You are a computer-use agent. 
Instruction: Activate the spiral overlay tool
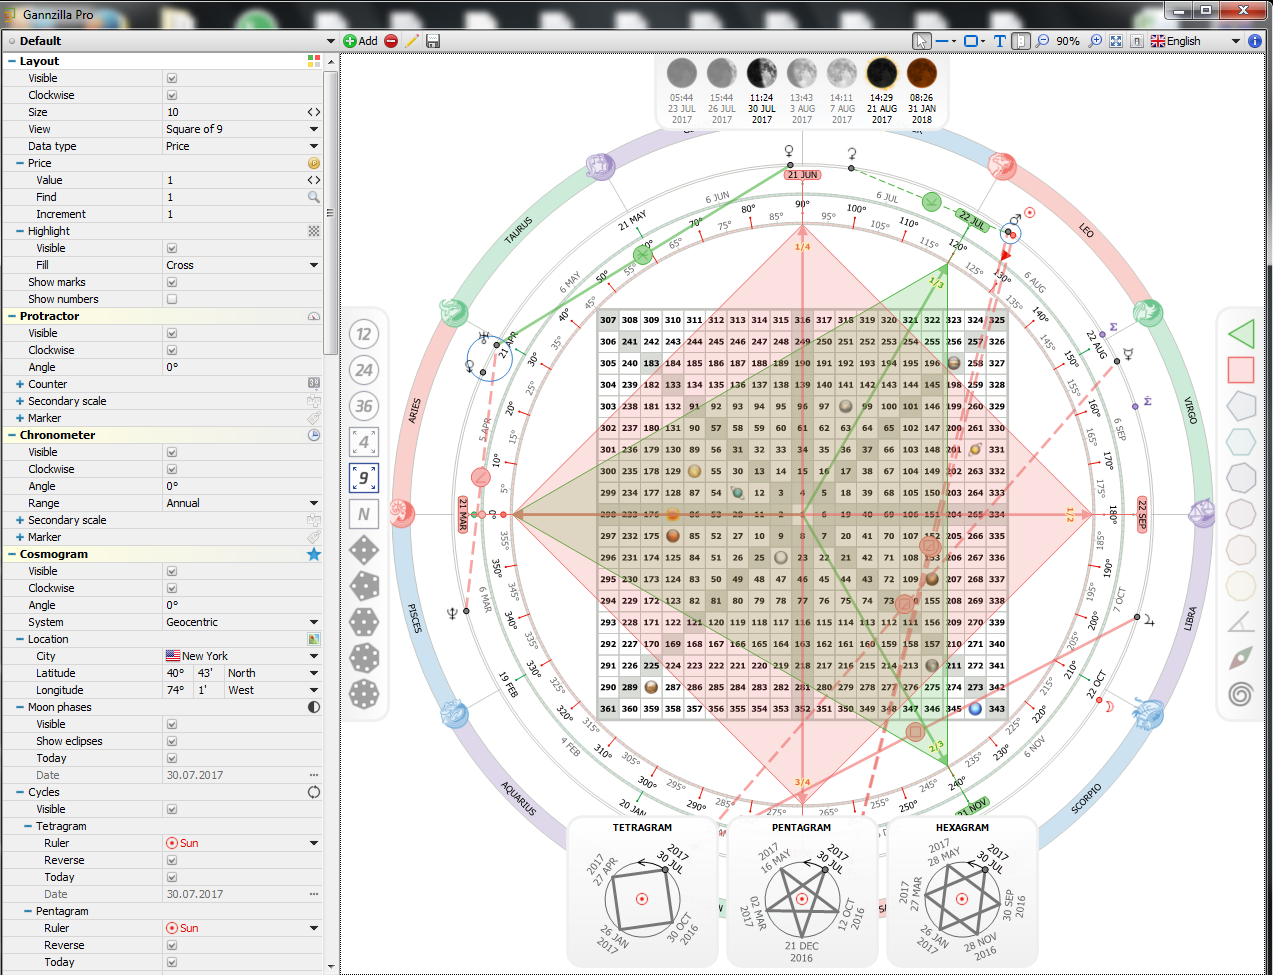1241,693
